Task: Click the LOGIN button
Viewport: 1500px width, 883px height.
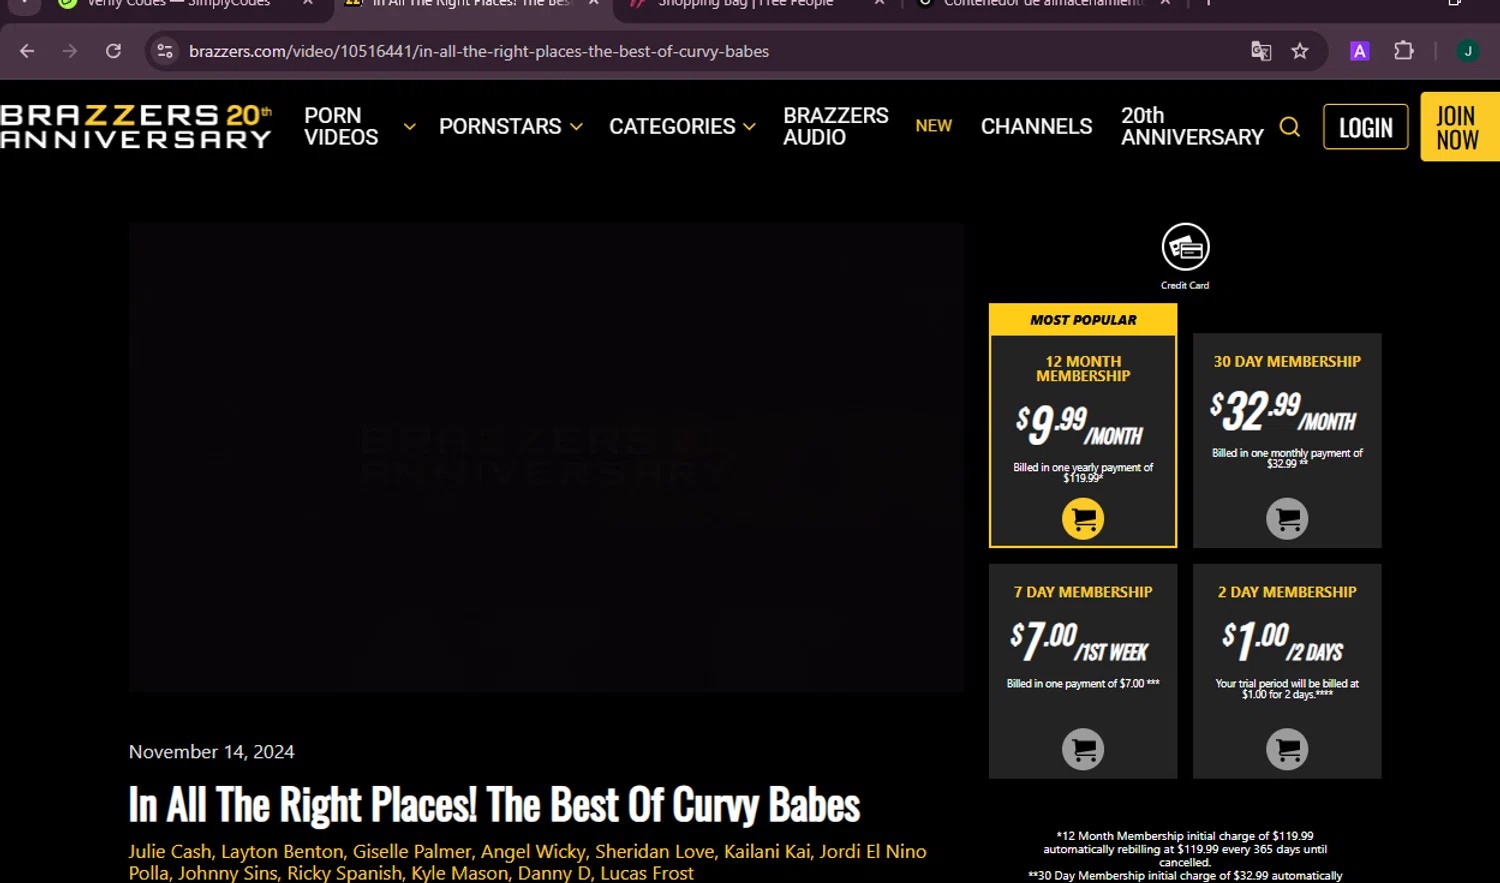Action: 1365,127
